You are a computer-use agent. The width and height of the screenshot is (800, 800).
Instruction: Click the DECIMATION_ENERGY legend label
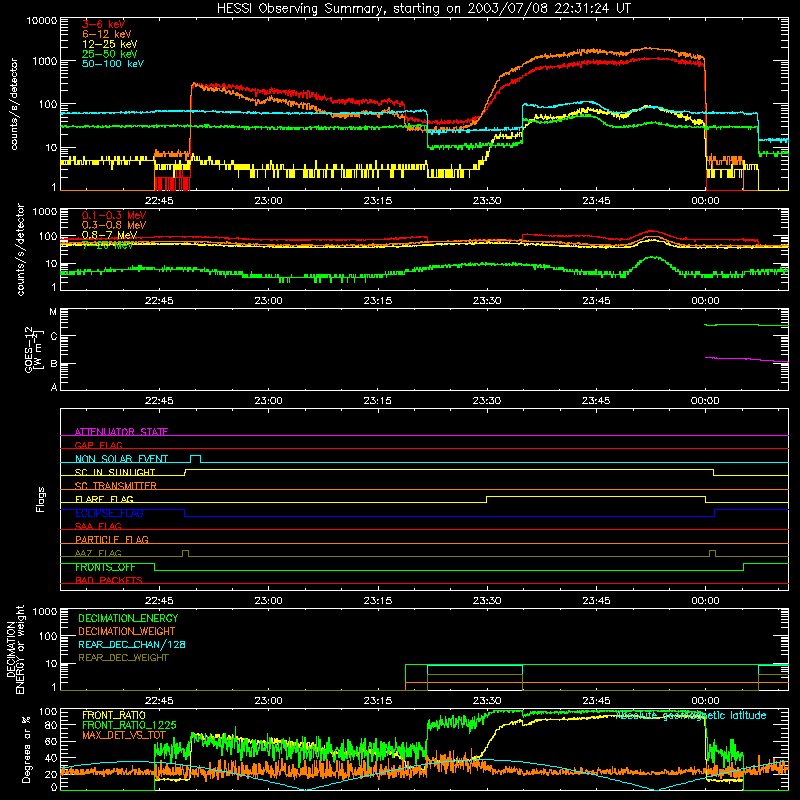pyautogui.click(x=128, y=618)
